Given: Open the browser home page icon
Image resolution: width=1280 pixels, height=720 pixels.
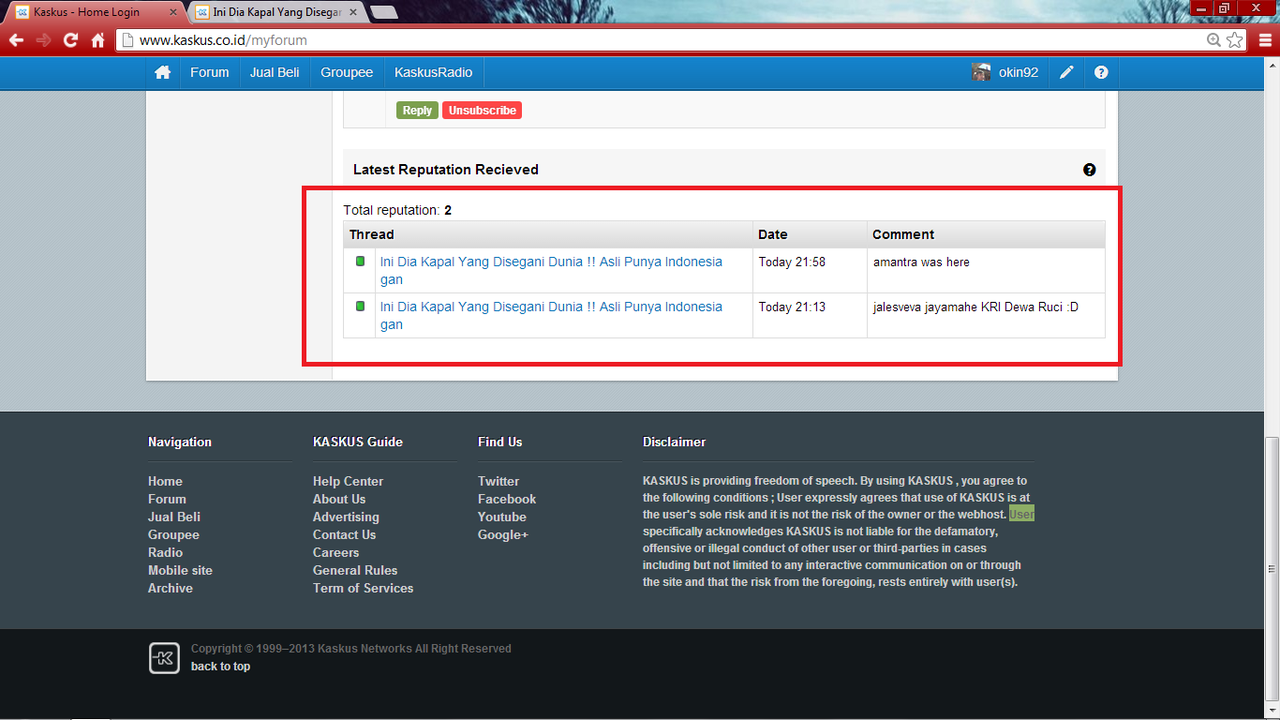Looking at the screenshot, I should click(98, 40).
